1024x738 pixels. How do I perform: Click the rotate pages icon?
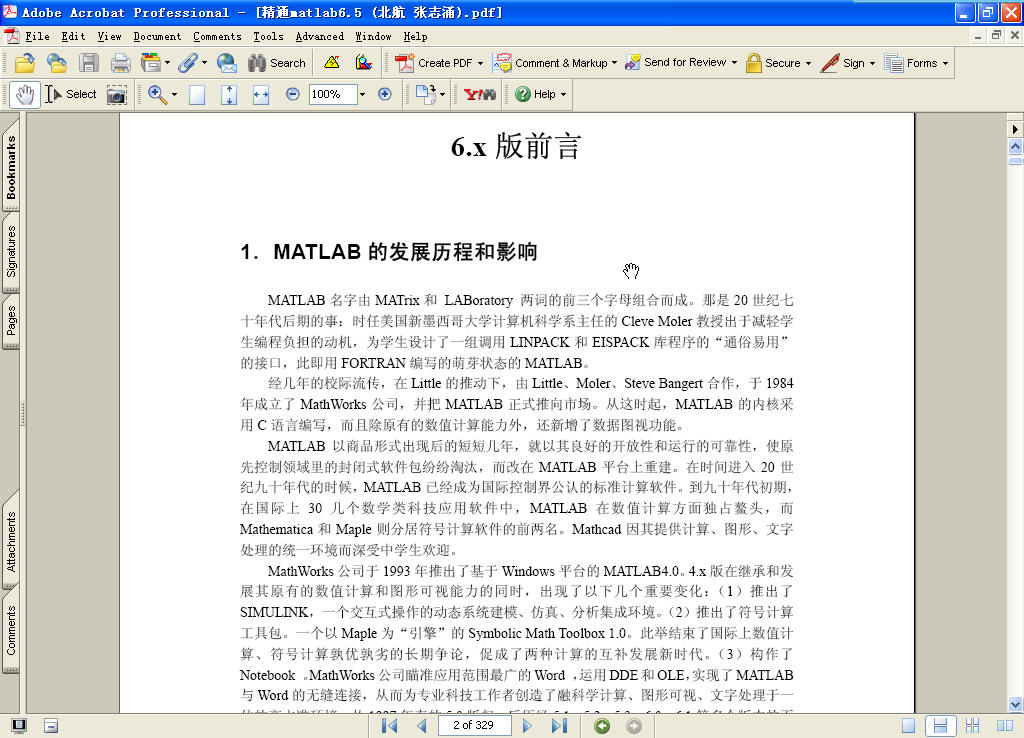(x=426, y=94)
